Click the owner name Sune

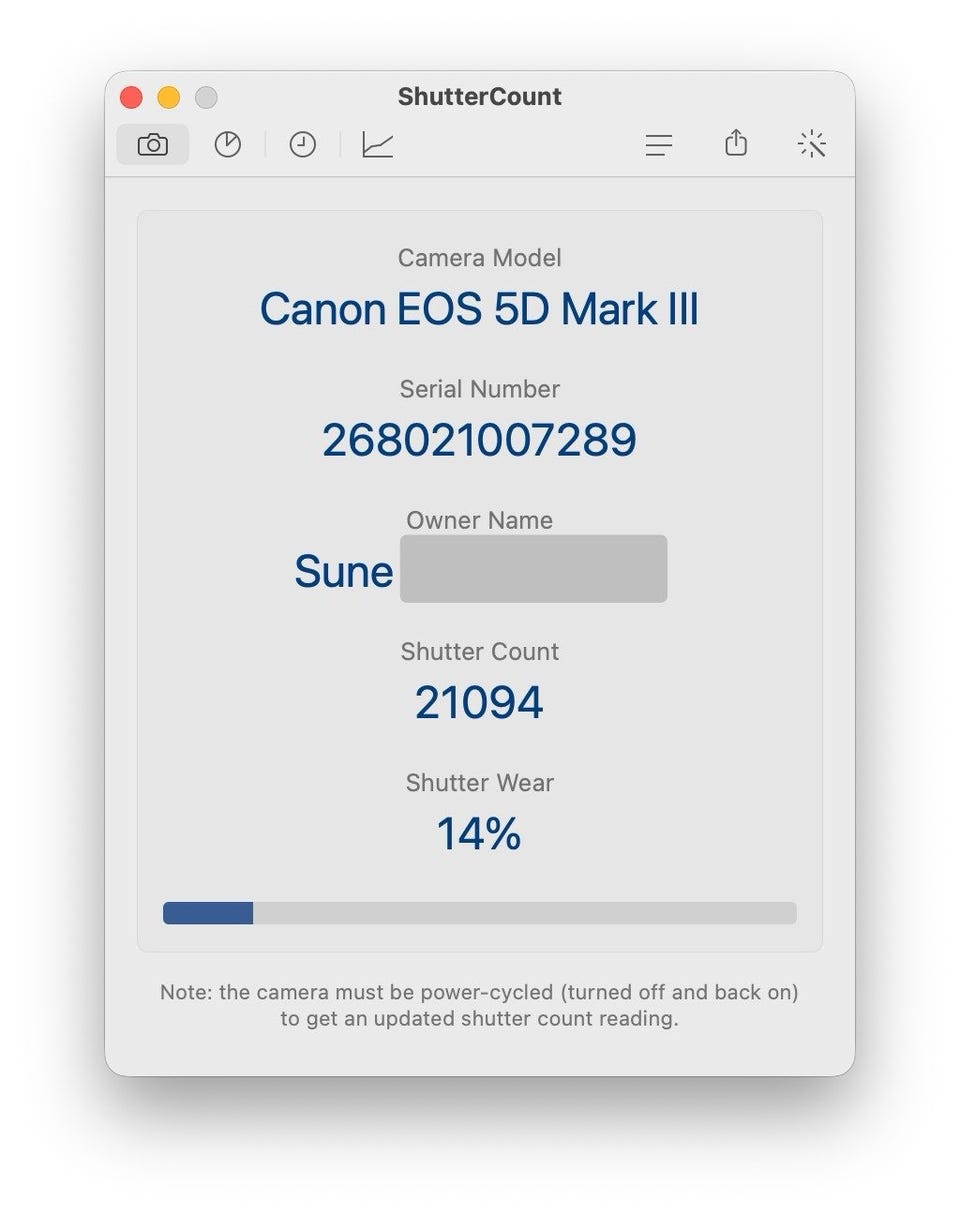(343, 572)
